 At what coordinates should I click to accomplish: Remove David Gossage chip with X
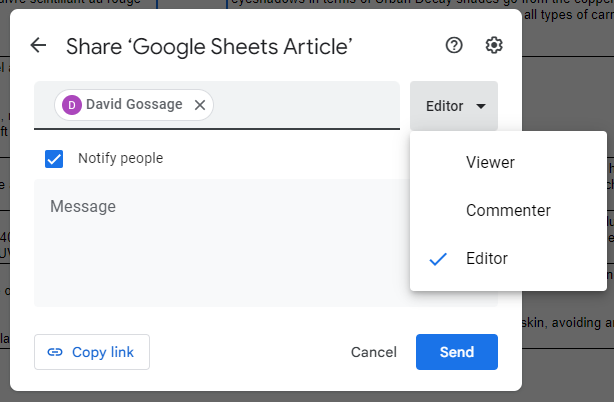coord(200,105)
